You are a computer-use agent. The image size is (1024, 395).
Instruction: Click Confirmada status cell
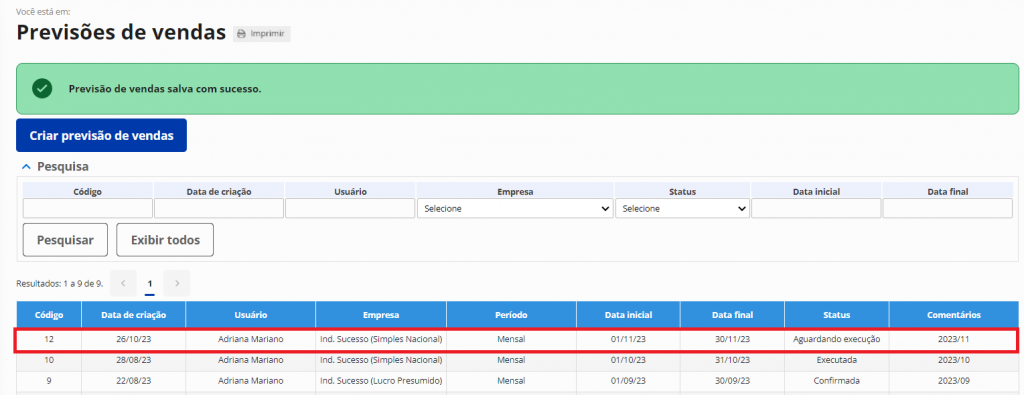[837, 381]
